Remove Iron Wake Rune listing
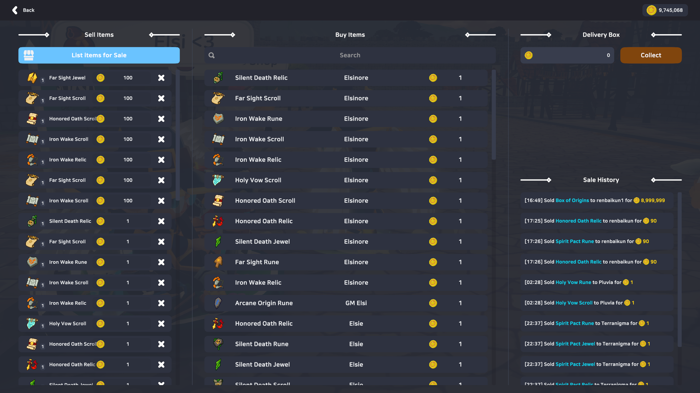The width and height of the screenshot is (700, 393). point(161,262)
